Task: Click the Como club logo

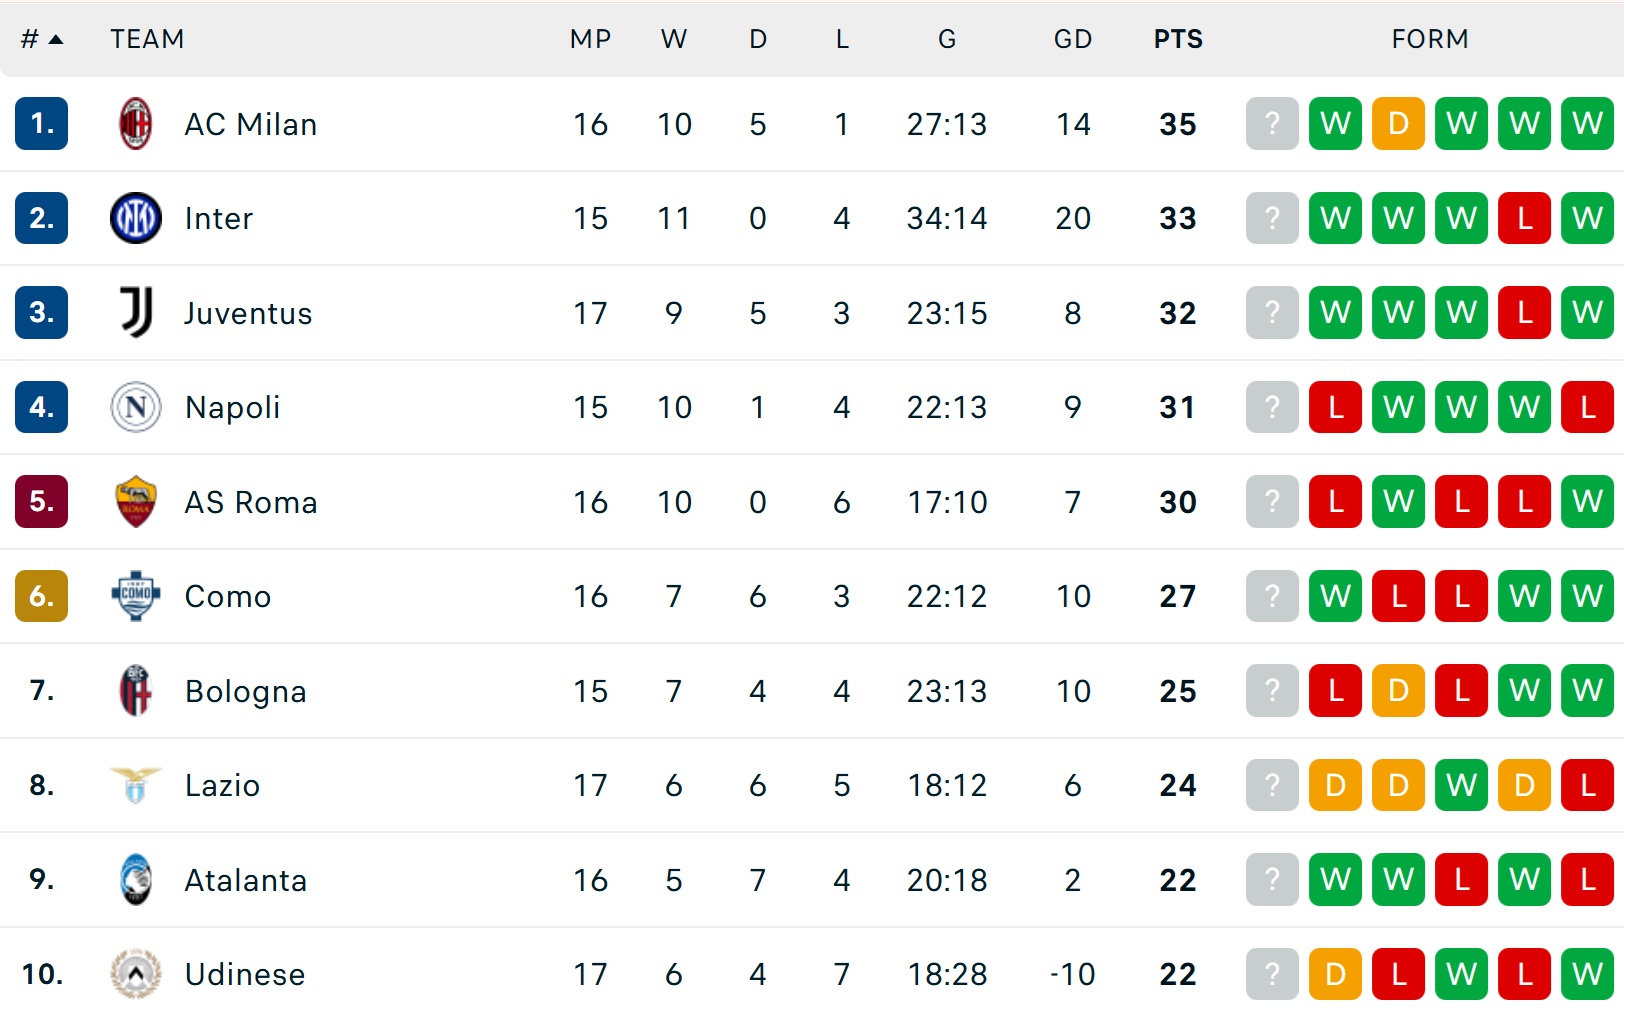Action: tap(136, 596)
